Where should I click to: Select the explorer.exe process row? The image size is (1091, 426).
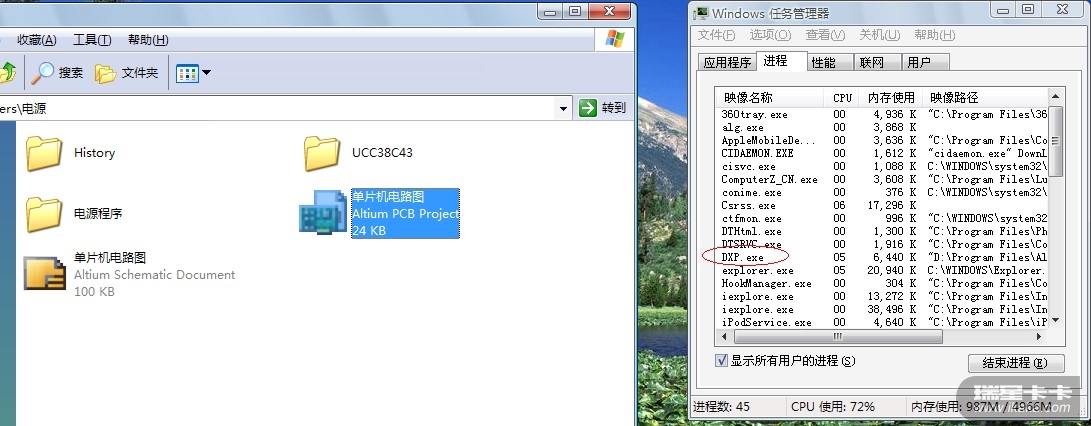(882, 270)
